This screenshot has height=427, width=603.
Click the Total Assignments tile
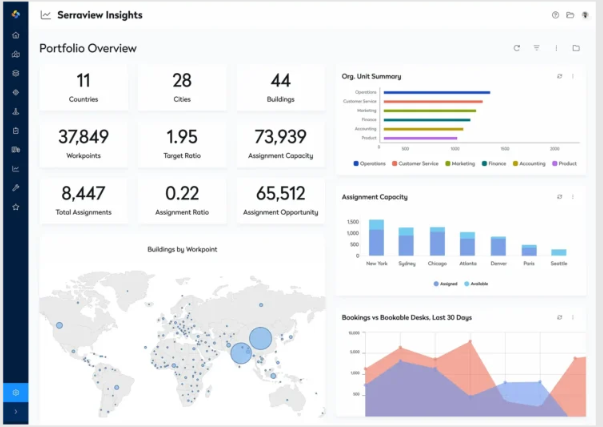[x=83, y=200]
